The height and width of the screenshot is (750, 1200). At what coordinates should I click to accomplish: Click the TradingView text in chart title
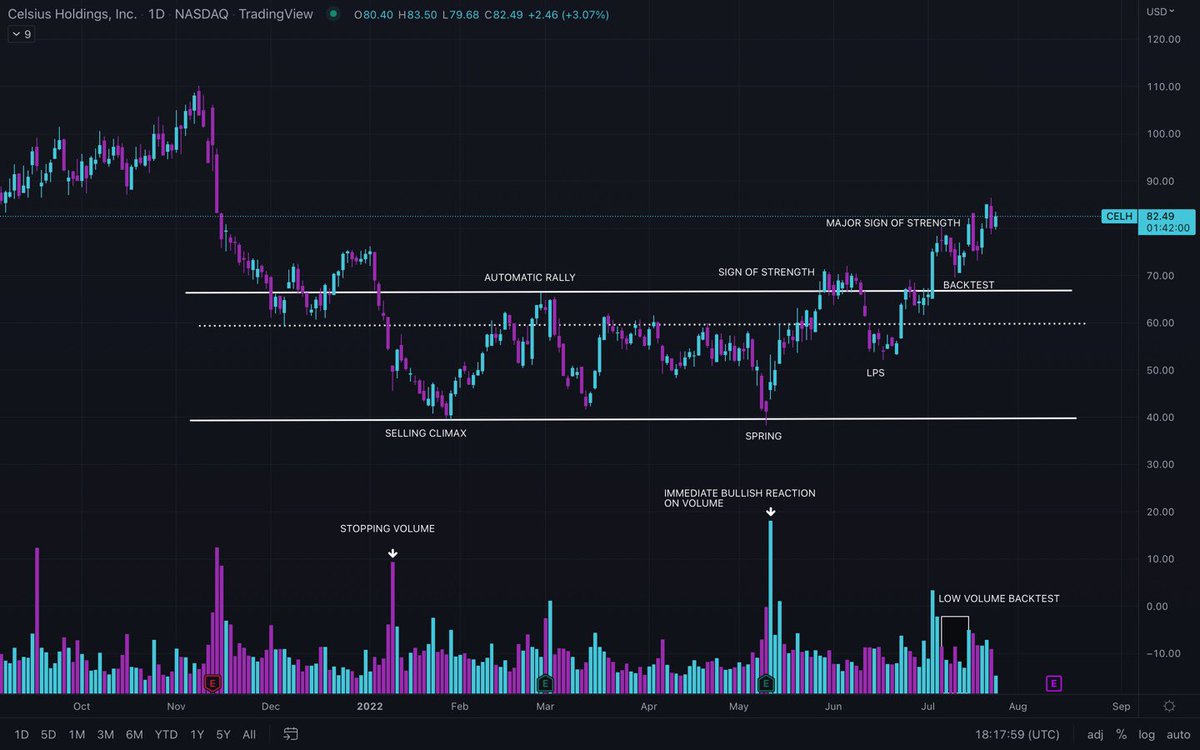(277, 15)
